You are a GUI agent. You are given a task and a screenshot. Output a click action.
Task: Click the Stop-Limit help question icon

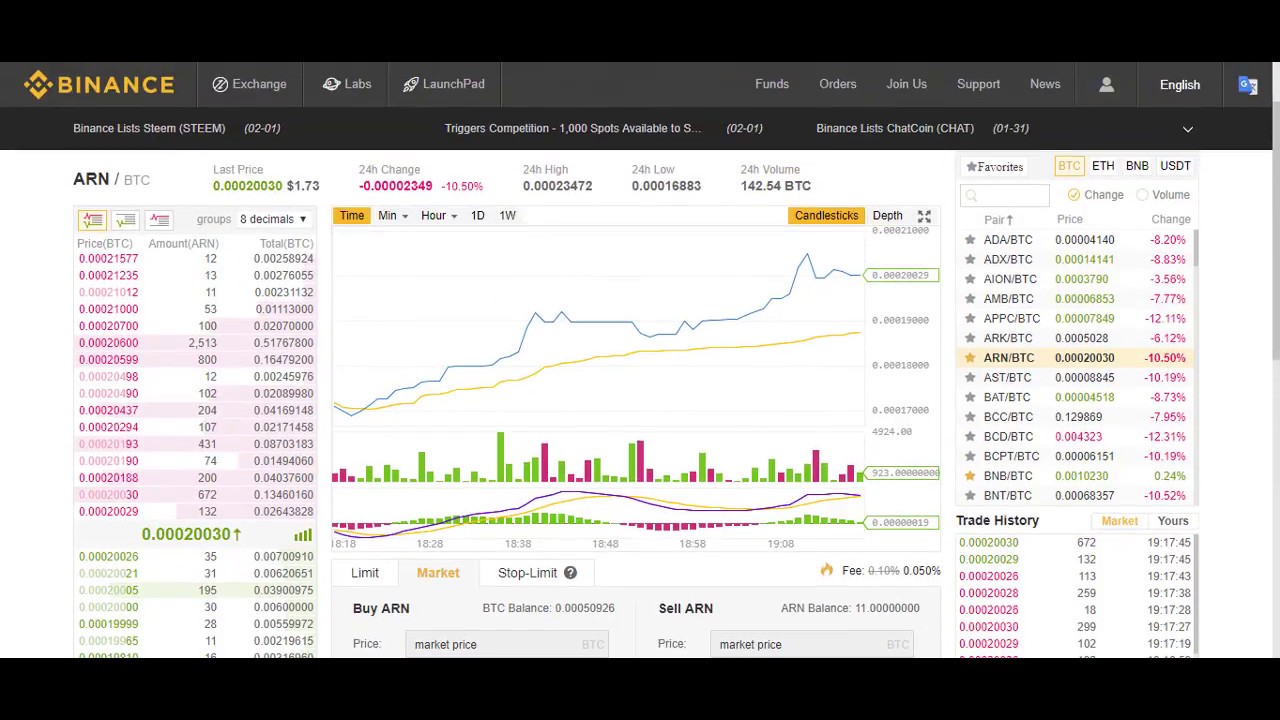pos(570,573)
